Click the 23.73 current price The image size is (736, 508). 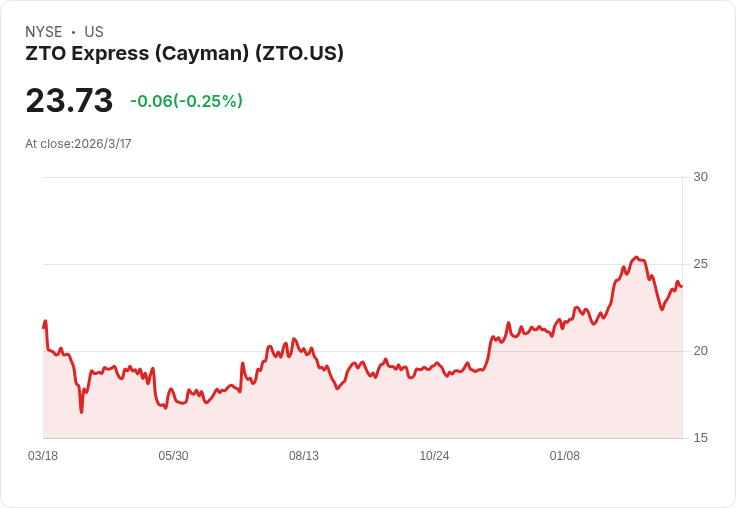(x=69, y=100)
